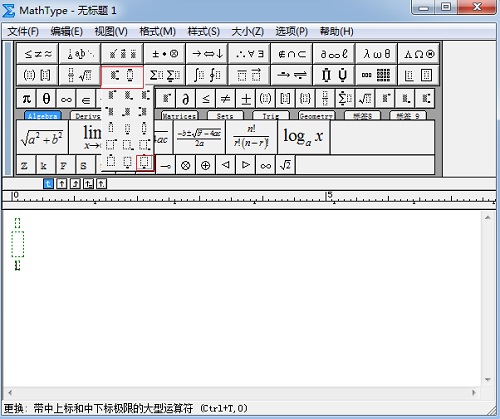Screen dimensions: 500x419
Task: Insert the θ symbol from small bar
Action: pos(46,99)
